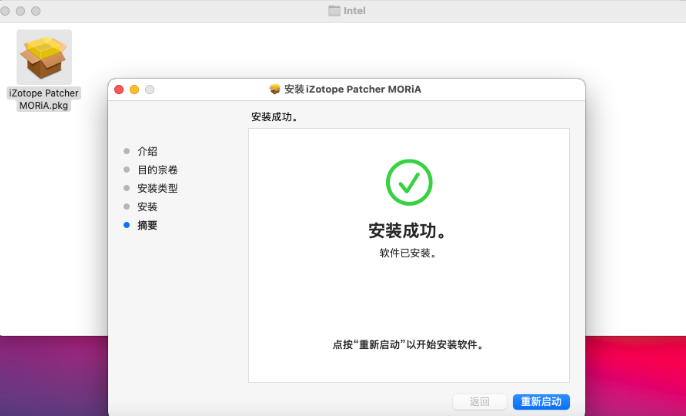Minimize the installer with yellow button
This screenshot has height=416, width=686.
(x=134, y=90)
